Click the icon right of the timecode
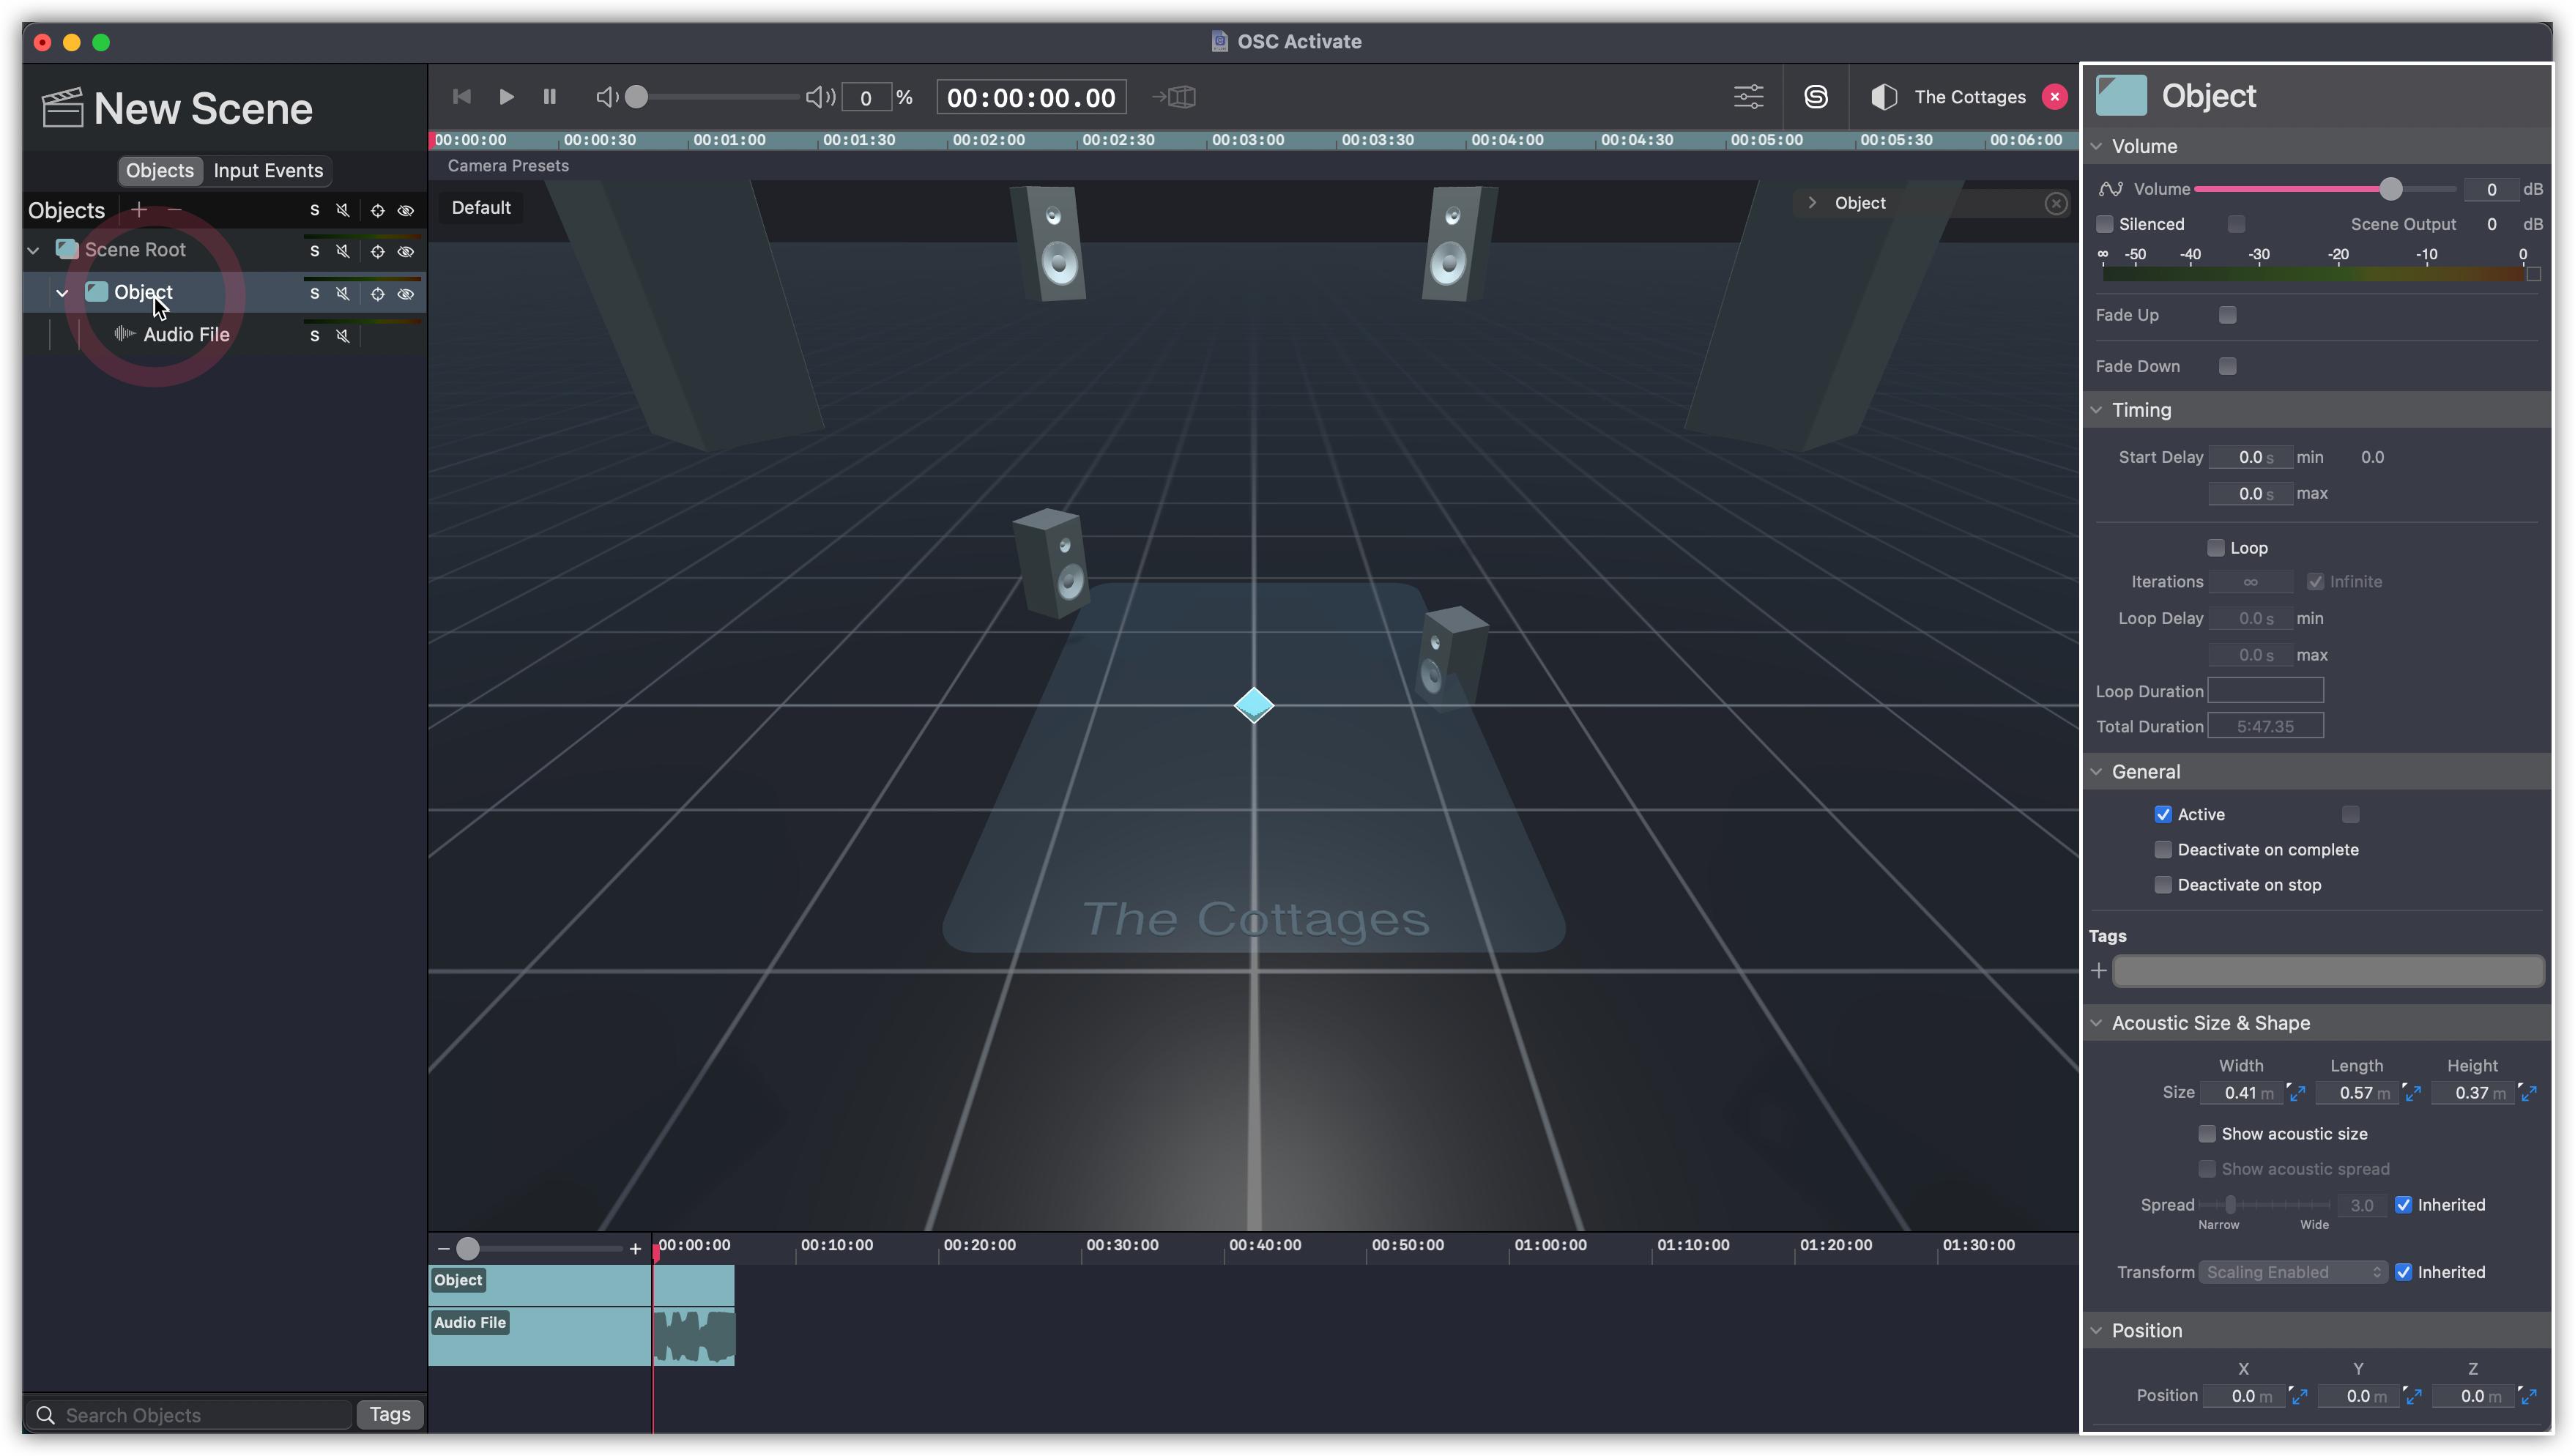This screenshot has height=1456, width=2575. coord(1174,97)
